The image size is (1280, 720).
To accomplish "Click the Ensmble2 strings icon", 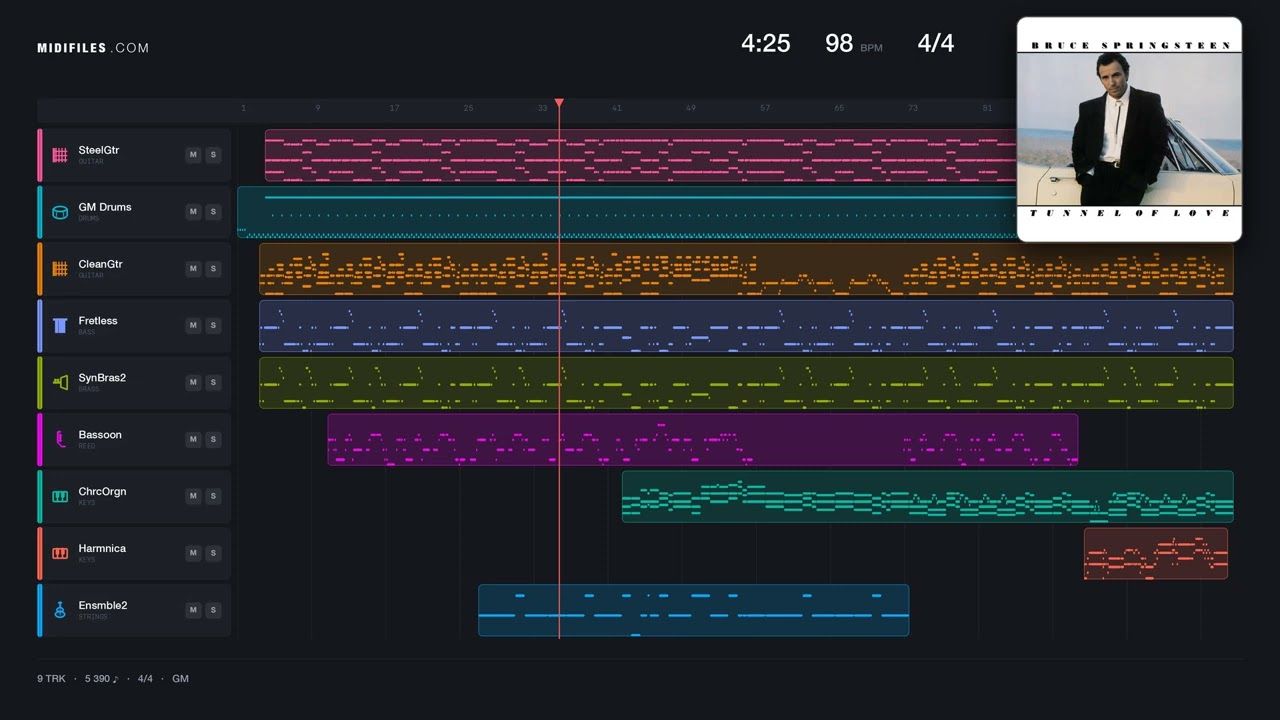I will point(60,610).
